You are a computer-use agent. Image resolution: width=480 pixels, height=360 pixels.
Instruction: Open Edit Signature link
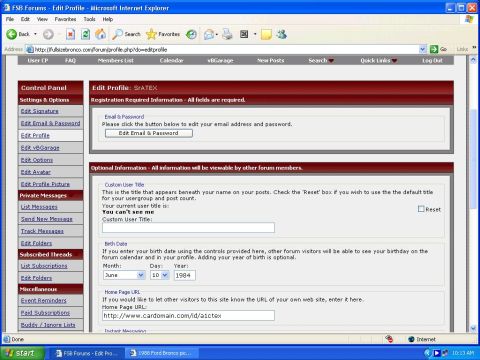click(x=40, y=111)
